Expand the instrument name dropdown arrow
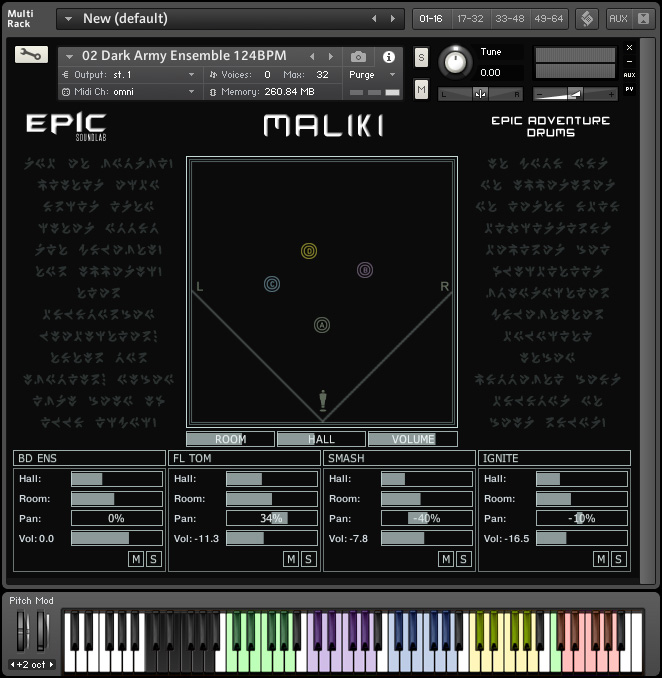This screenshot has width=662, height=678. (69, 56)
